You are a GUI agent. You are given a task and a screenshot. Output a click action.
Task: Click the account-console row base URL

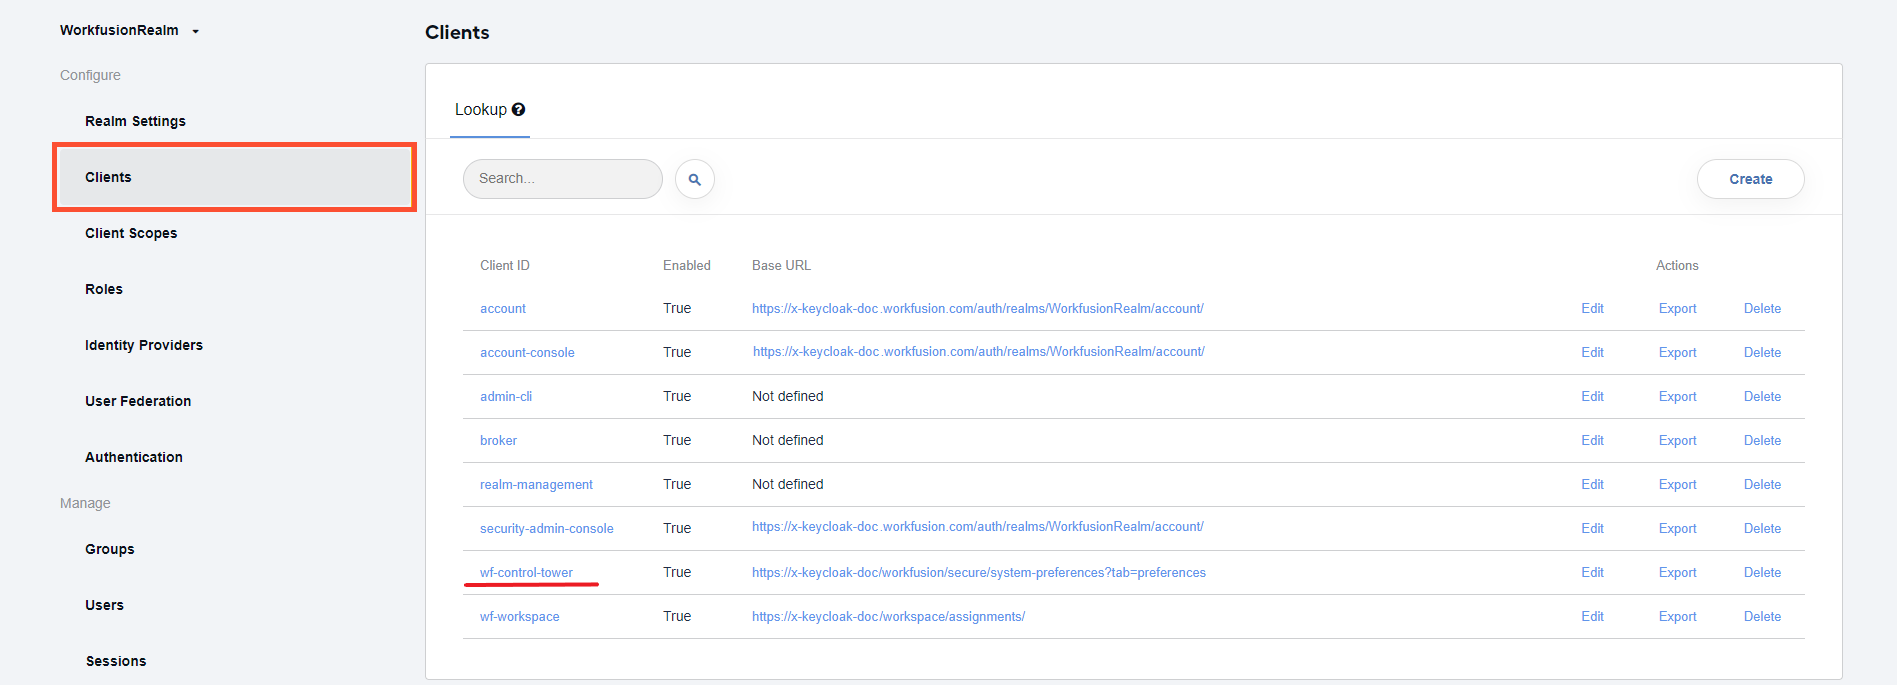point(979,352)
